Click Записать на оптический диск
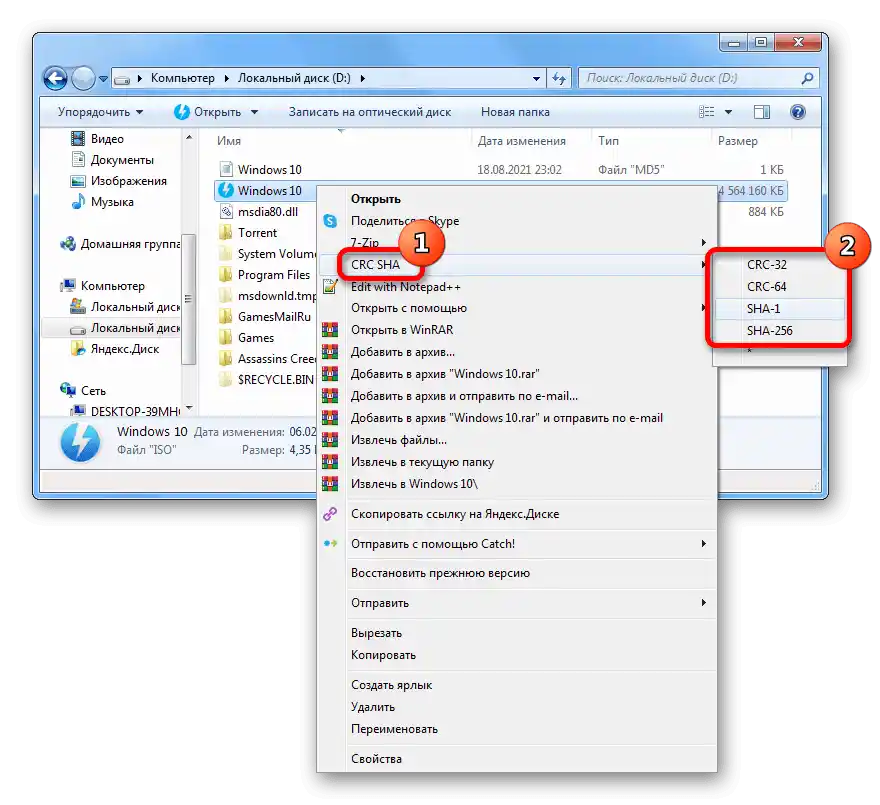Viewport: 880px width, 805px height. coord(370,112)
